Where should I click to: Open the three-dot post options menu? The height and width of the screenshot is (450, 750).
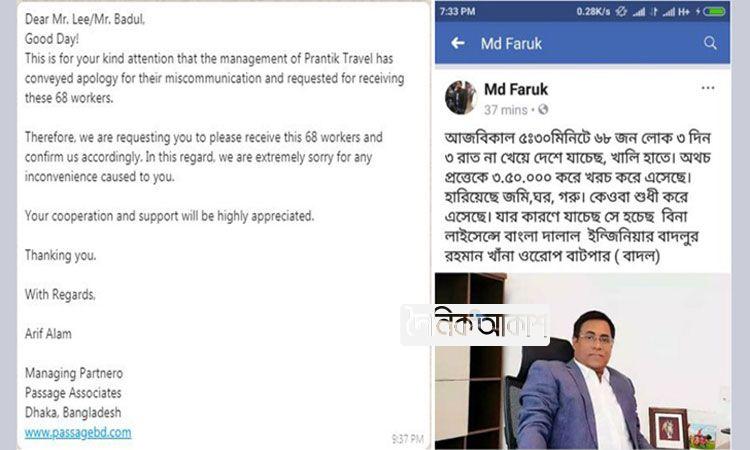pyautogui.click(x=708, y=88)
